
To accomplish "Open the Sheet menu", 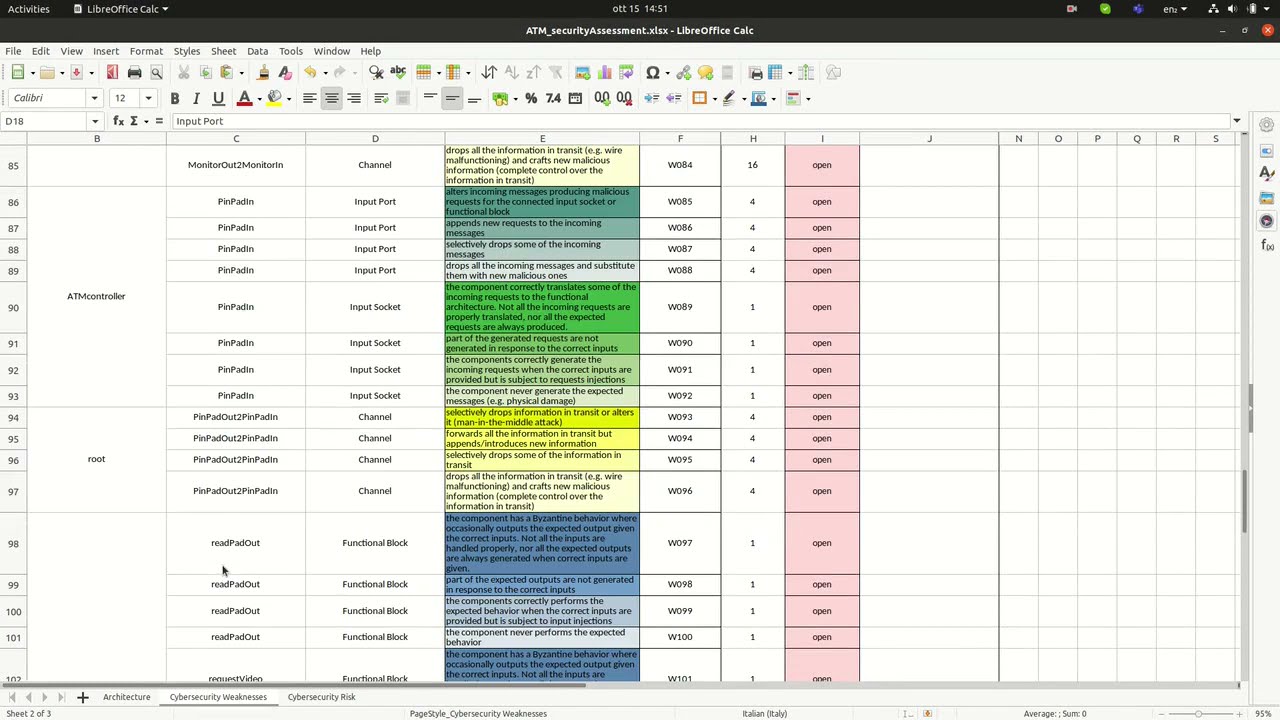I will click(223, 51).
